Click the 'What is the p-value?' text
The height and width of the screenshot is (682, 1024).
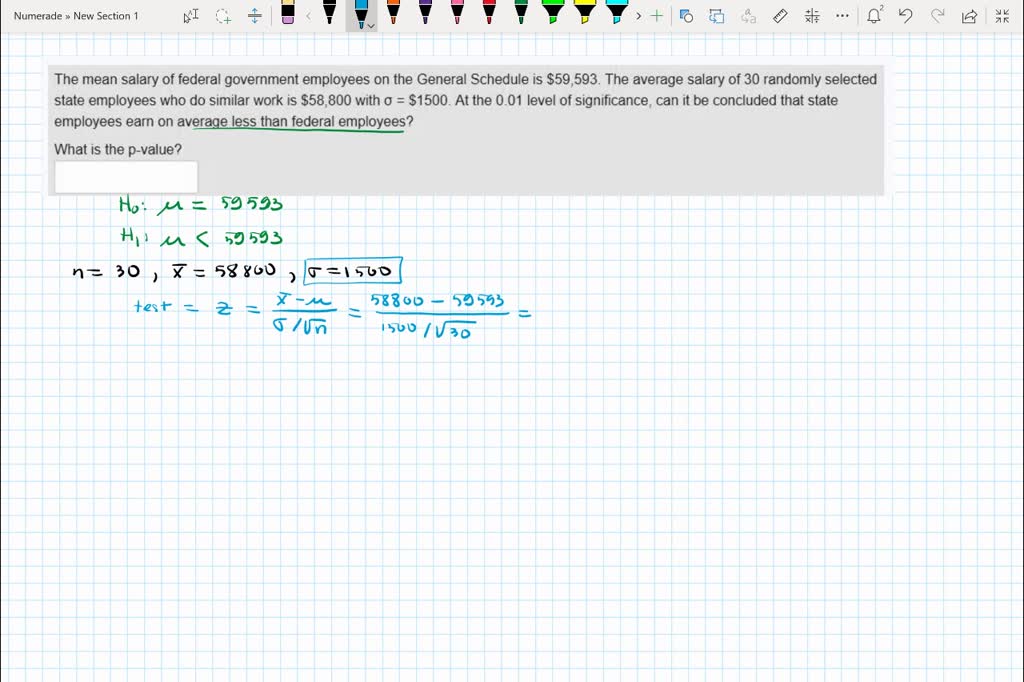[x=118, y=150]
